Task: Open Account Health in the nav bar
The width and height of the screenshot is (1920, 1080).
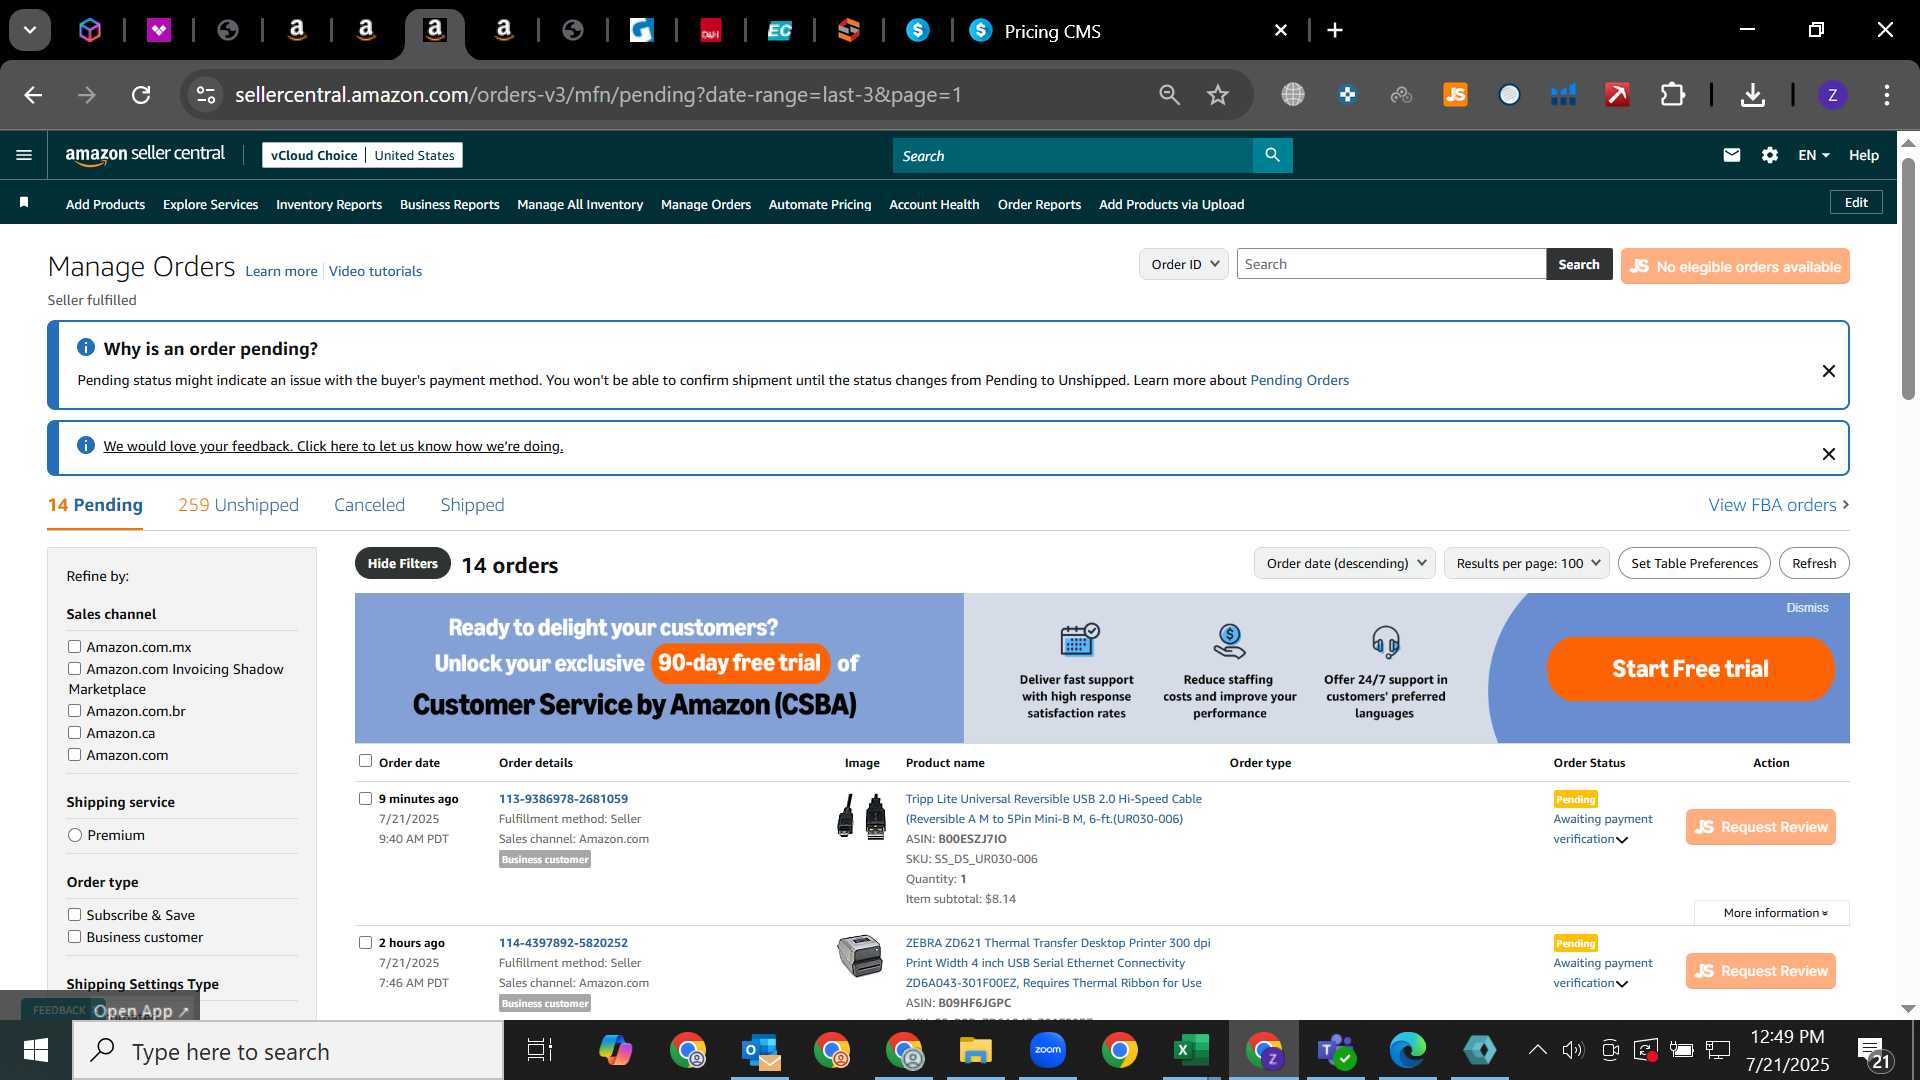Action: [934, 204]
